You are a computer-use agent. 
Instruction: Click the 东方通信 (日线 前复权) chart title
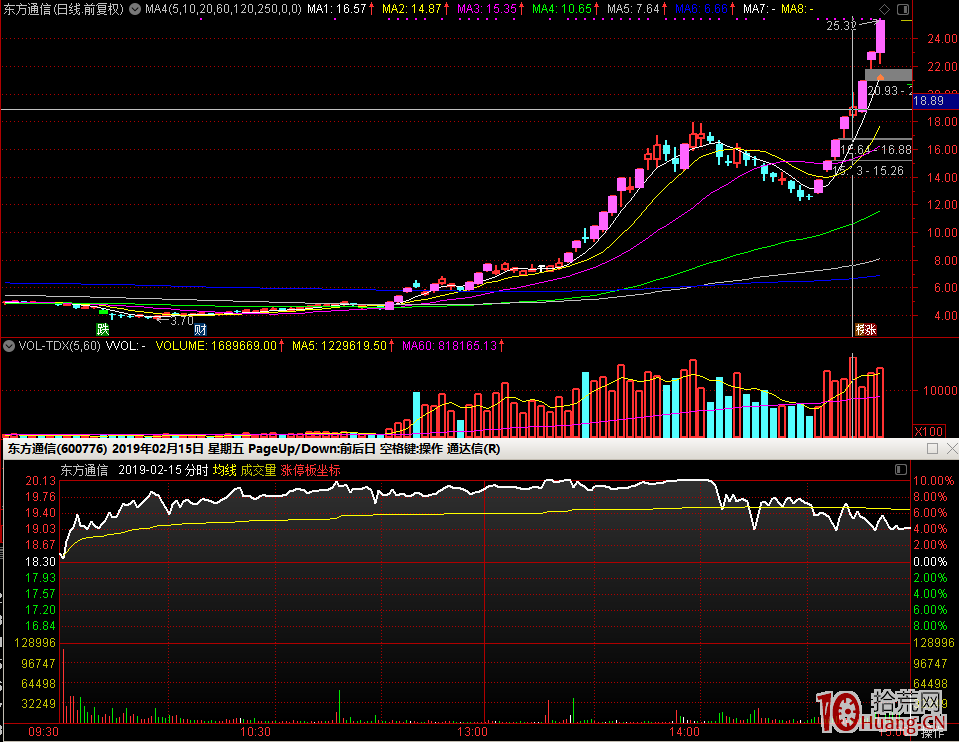point(63,9)
